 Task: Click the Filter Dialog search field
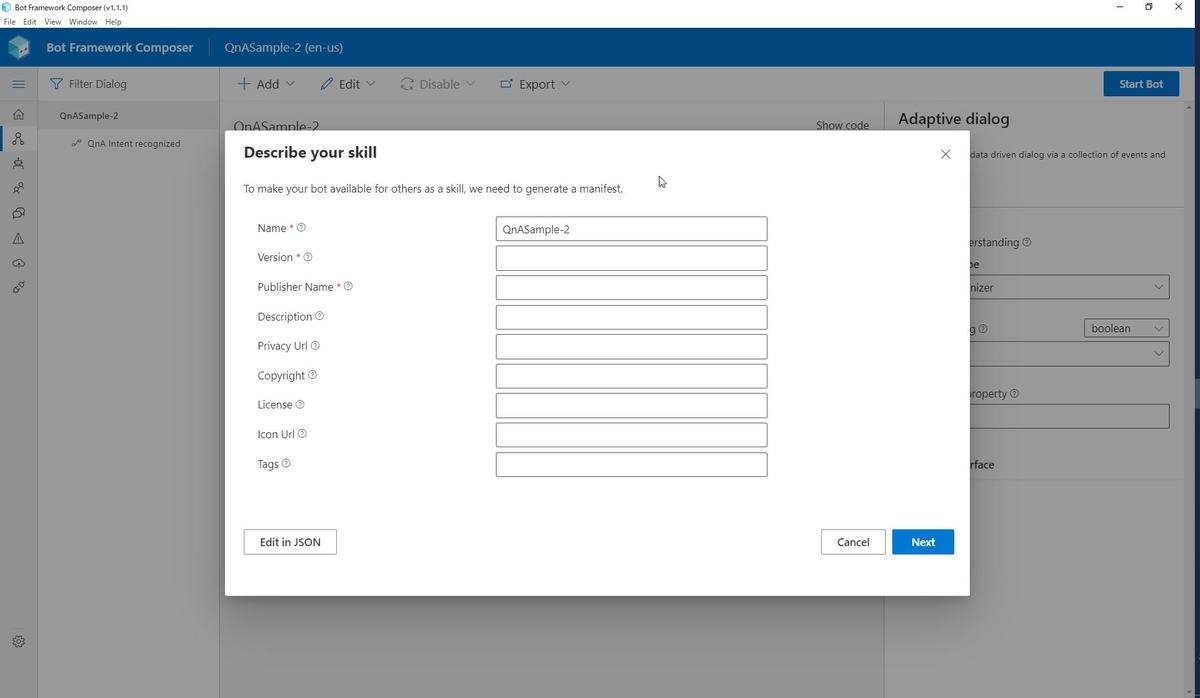(x=128, y=84)
